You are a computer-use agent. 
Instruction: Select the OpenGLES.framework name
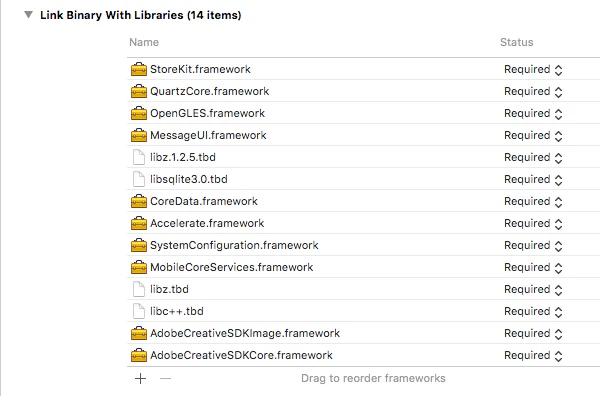[x=207, y=113]
